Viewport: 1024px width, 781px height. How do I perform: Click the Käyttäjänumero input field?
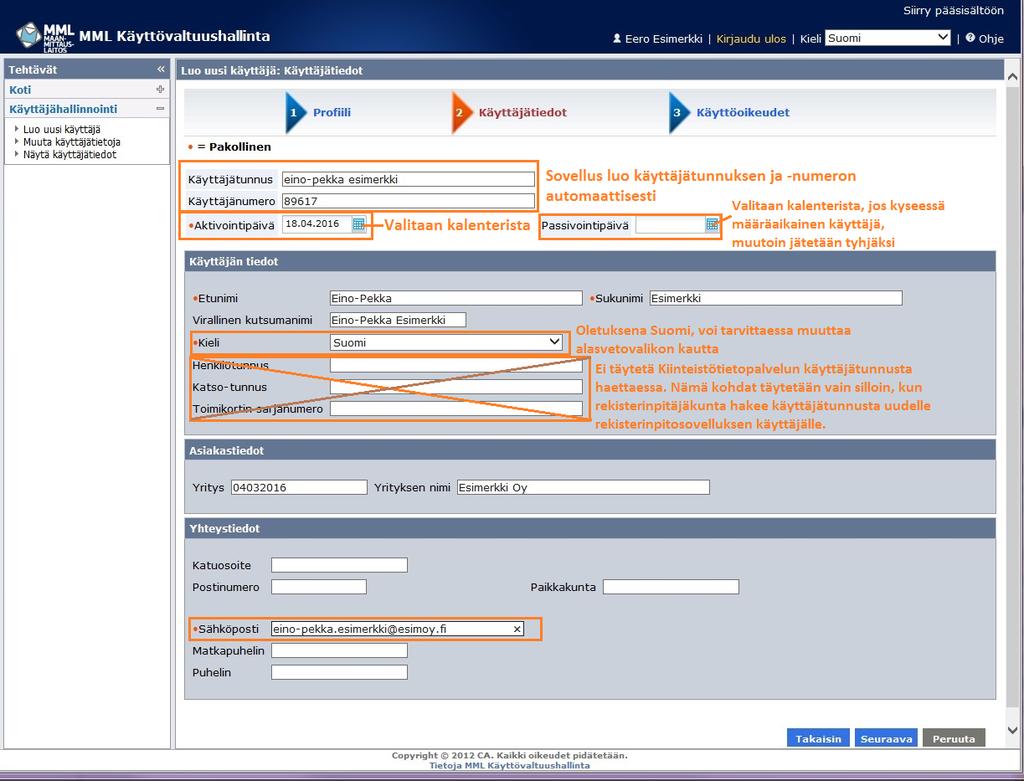(x=408, y=201)
